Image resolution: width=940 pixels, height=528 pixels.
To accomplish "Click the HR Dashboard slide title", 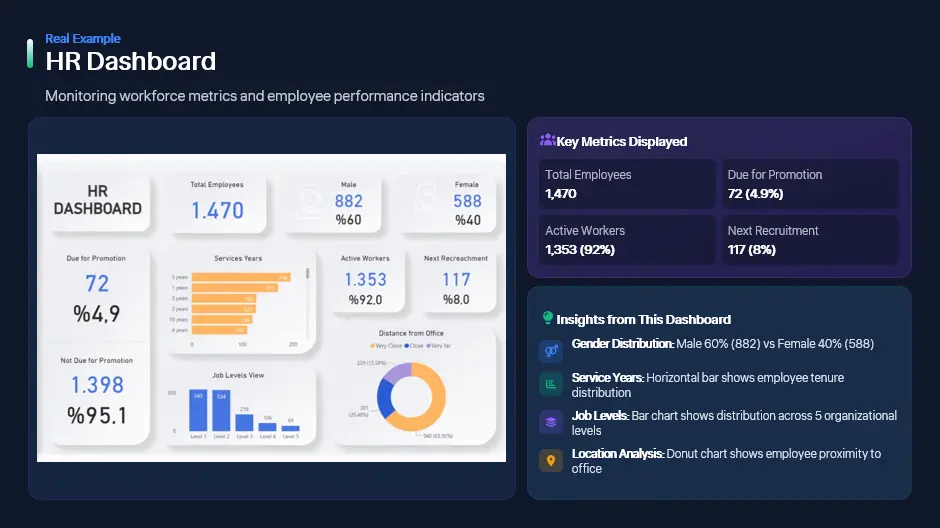I will click(x=131, y=61).
